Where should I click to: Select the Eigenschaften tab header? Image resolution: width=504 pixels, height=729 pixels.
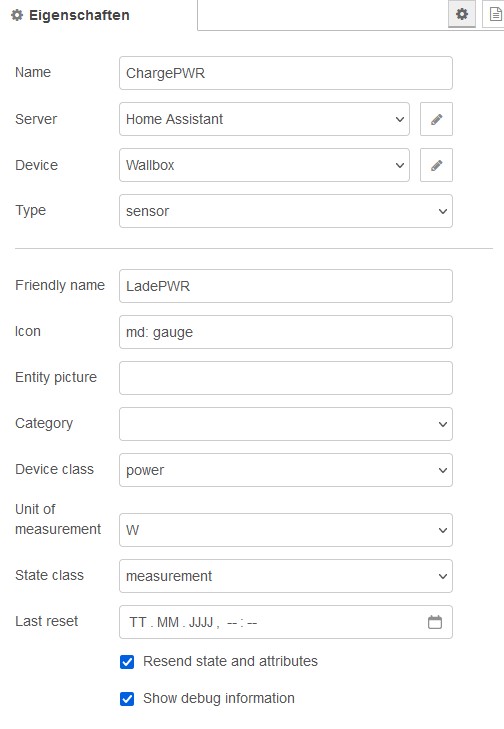click(x=70, y=15)
